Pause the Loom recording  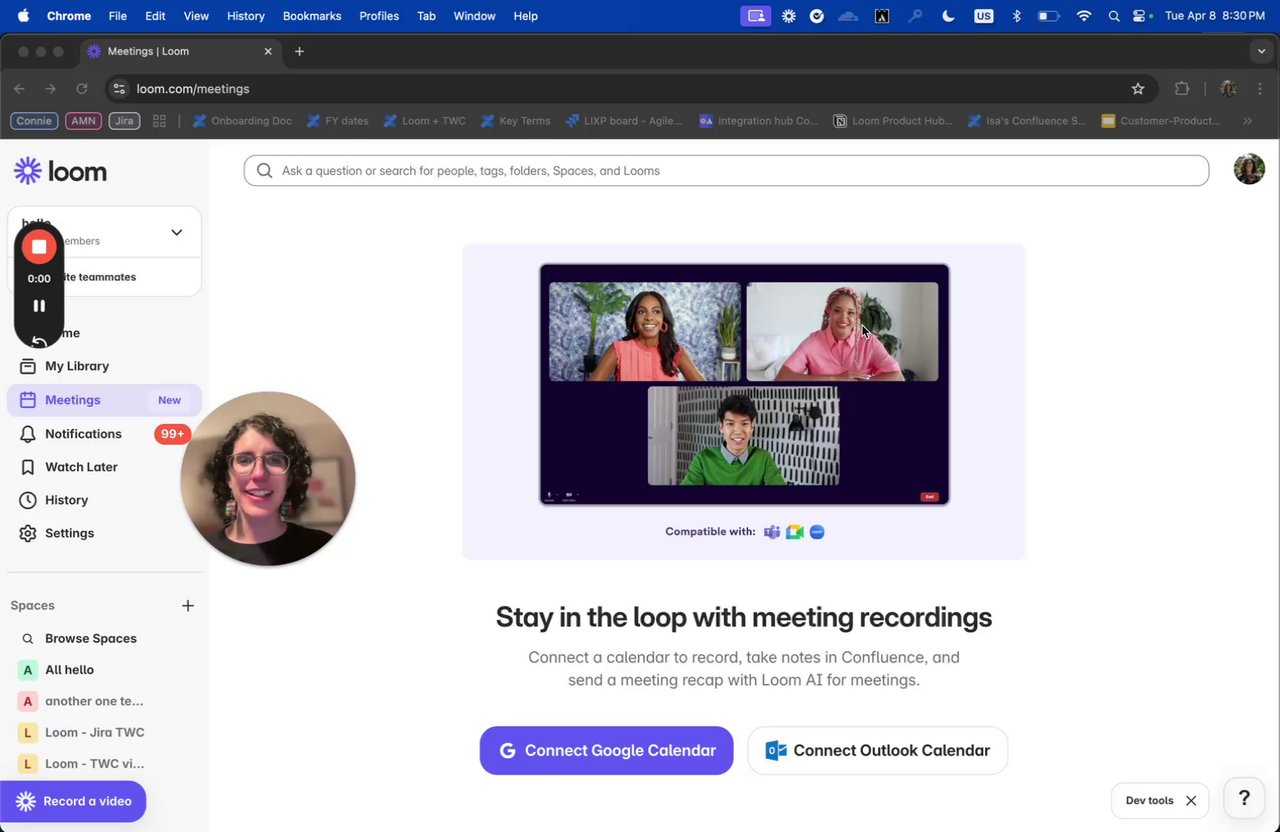(39, 306)
